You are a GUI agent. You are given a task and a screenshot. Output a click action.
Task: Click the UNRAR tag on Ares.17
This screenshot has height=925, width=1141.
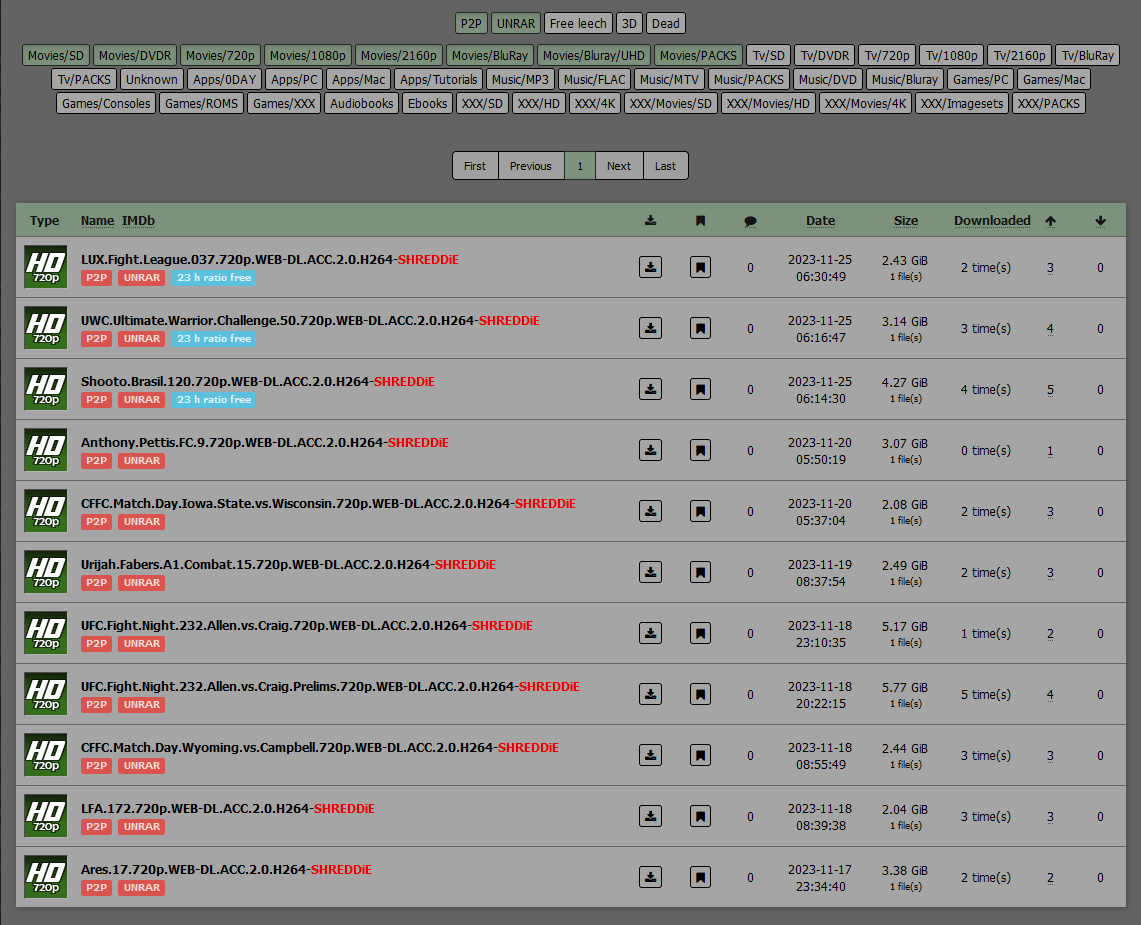(141, 887)
